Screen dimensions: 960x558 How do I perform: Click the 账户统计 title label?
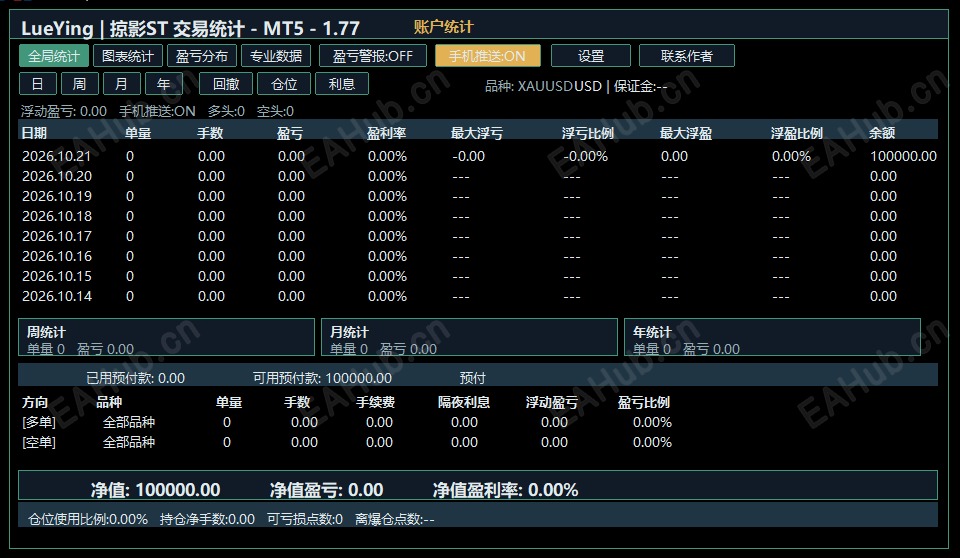pos(443,27)
